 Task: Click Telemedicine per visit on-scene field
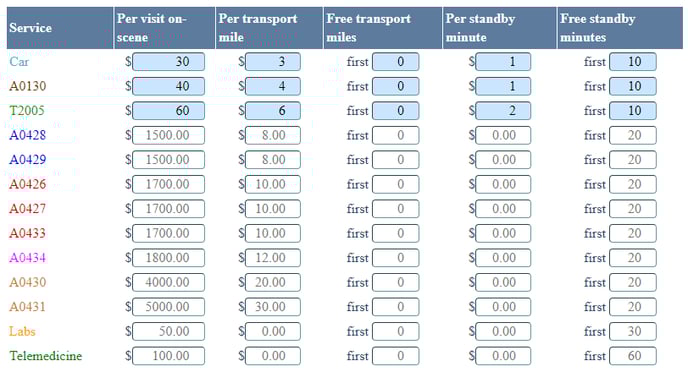click(x=168, y=356)
